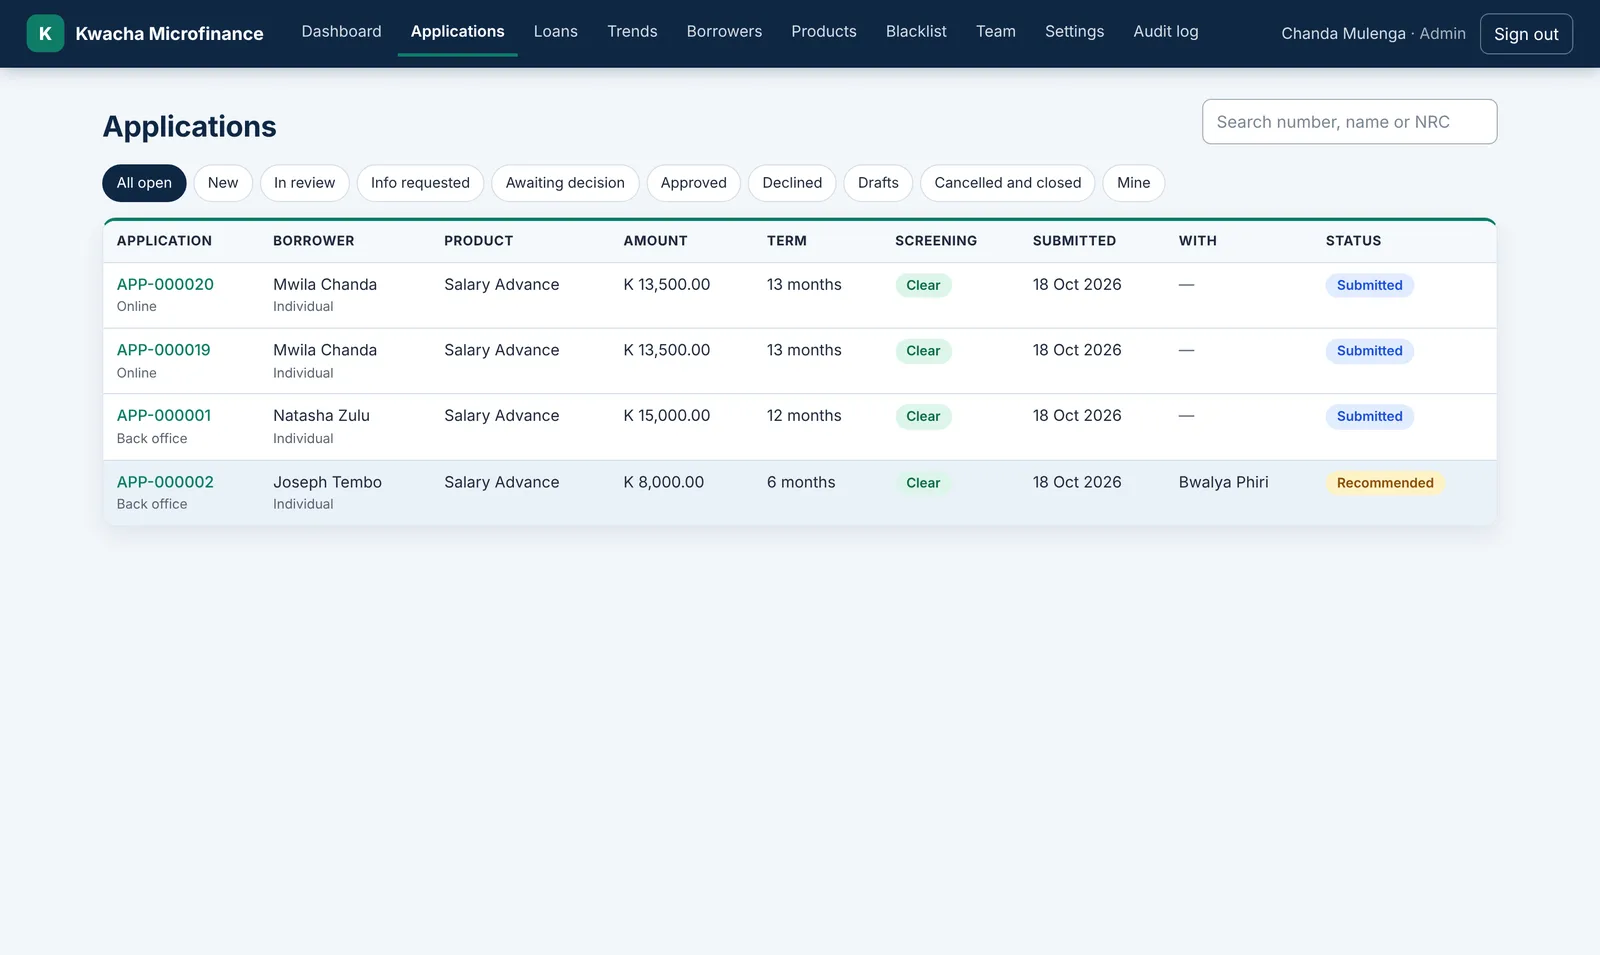
Task: Click Clear screening badge for Joseph Tembo
Action: (x=923, y=483)
